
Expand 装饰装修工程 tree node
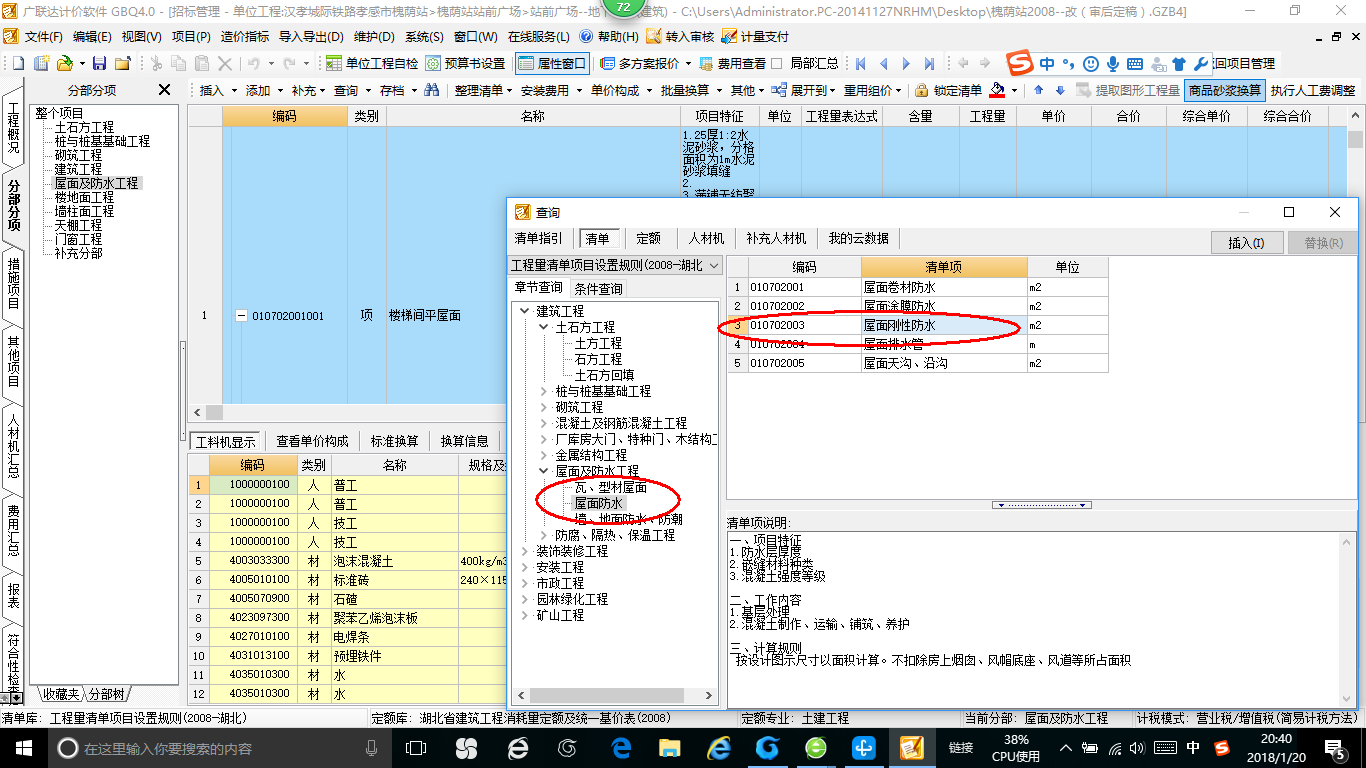525,551
